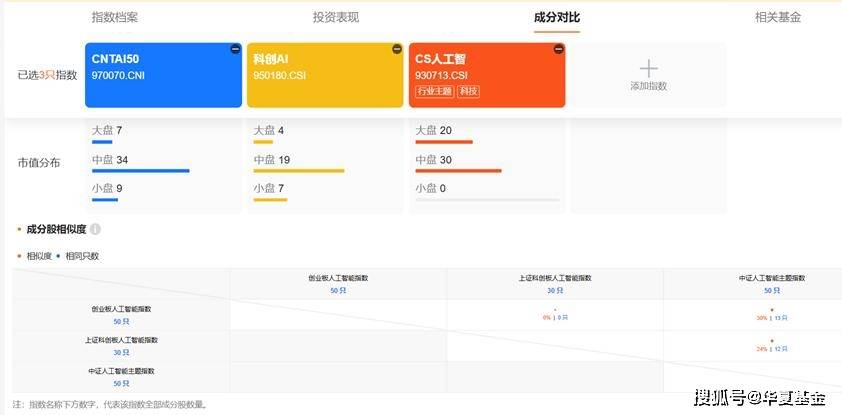Select the yellow 科创AI card title
Viewport: 842px width, 415px height.
click(x=271, y=59)
